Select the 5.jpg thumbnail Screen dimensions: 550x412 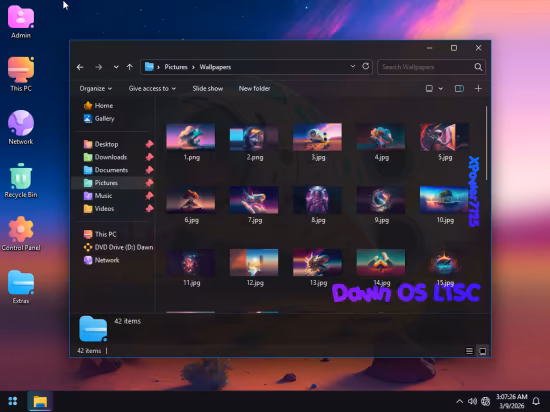point(444,137)
